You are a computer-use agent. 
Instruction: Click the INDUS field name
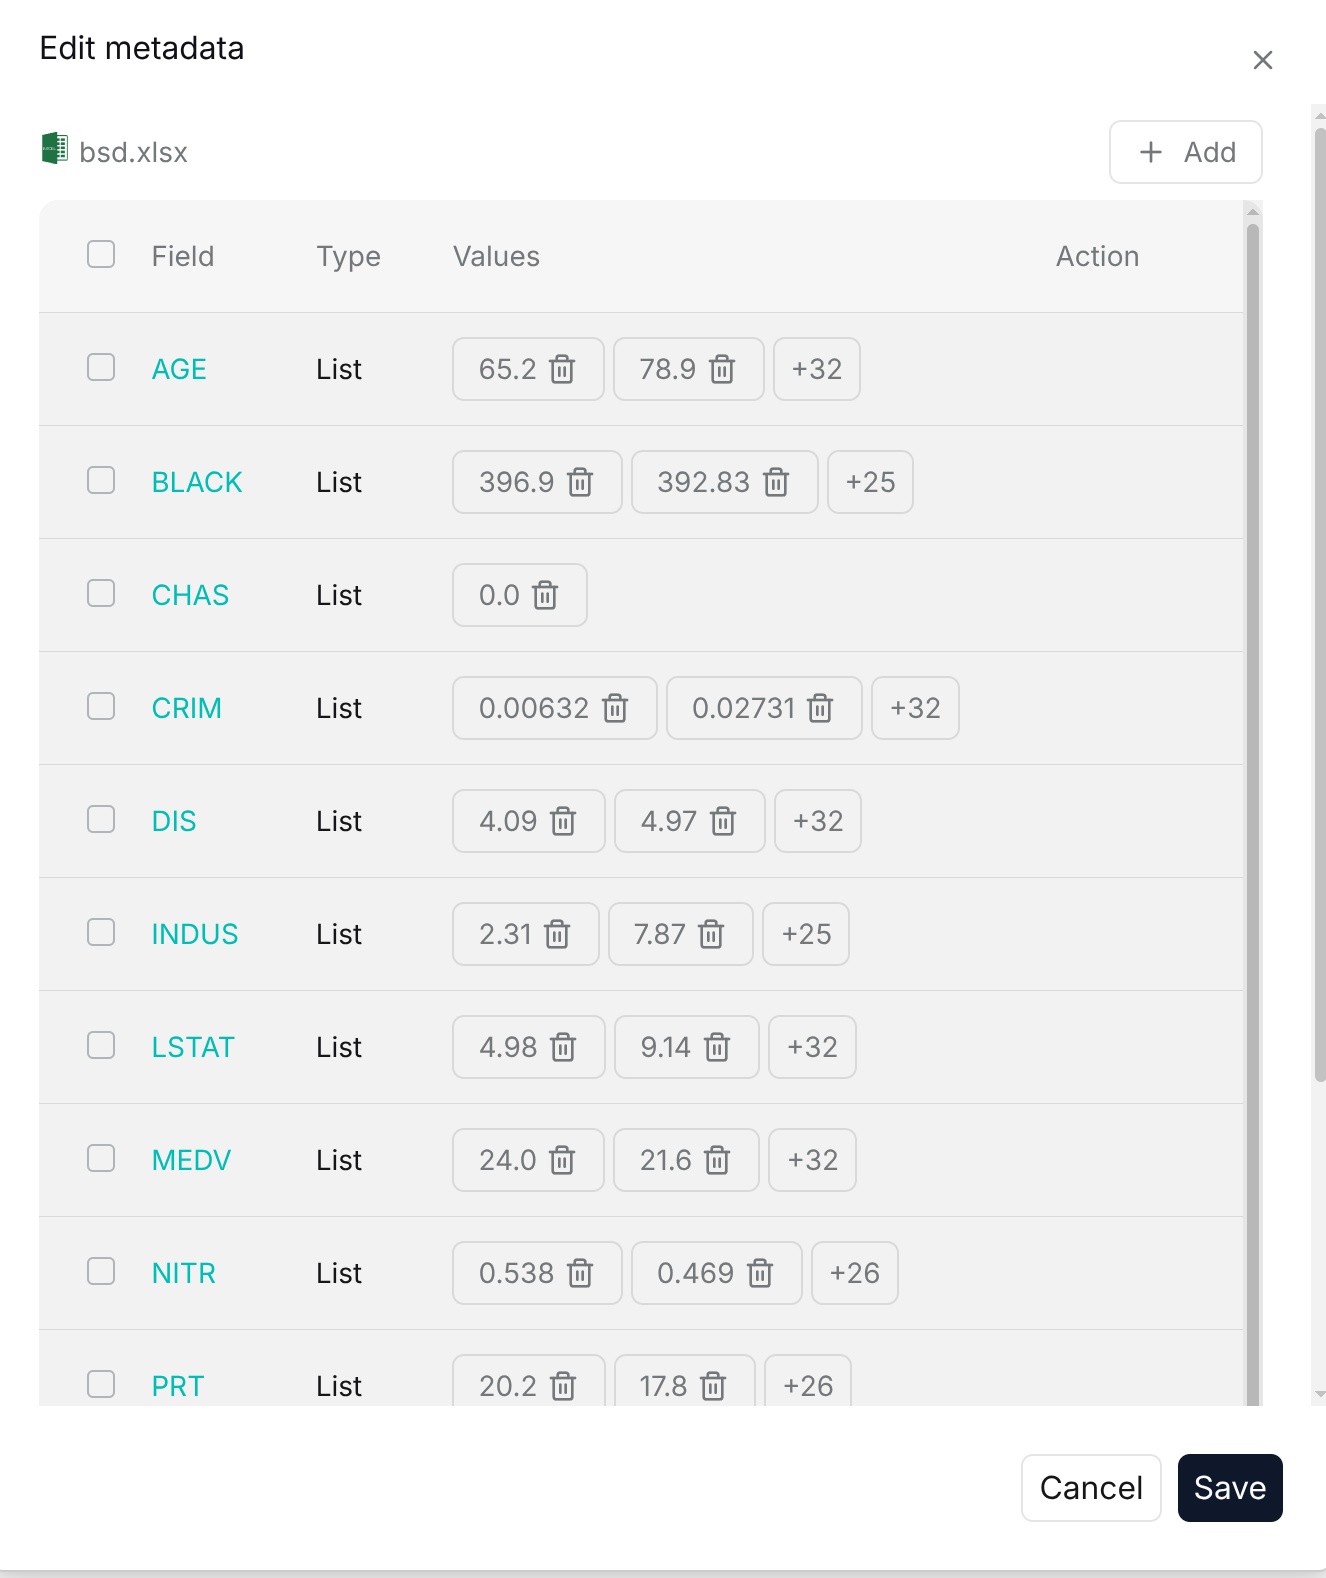coord(195,934)
